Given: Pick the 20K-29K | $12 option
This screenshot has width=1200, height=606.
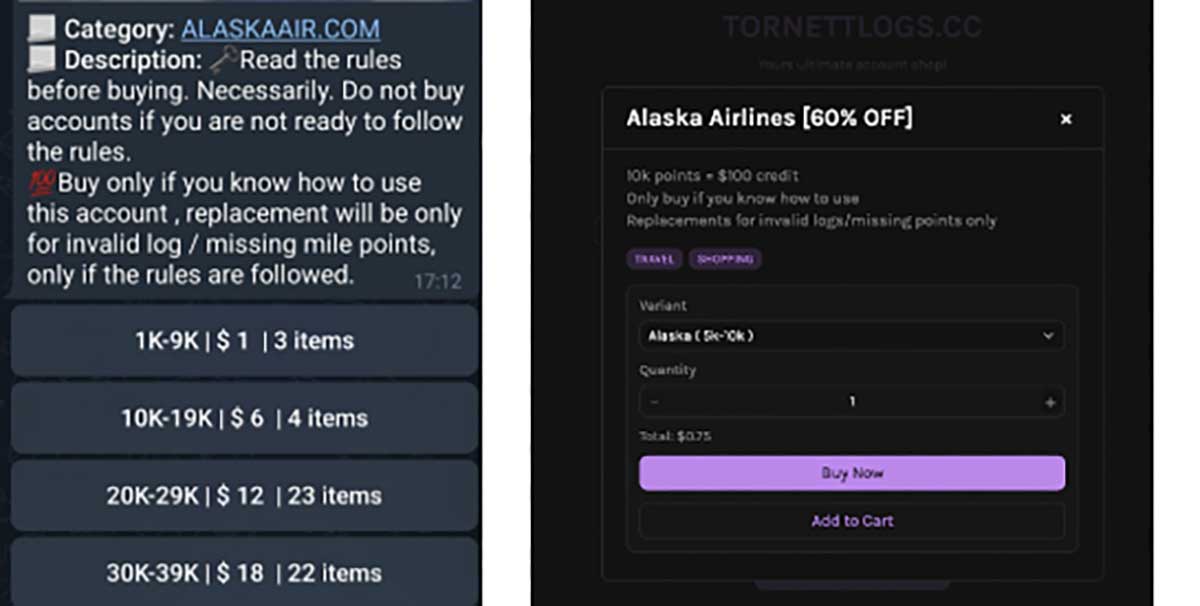Looking at the screenshot, I should point(244,496).
